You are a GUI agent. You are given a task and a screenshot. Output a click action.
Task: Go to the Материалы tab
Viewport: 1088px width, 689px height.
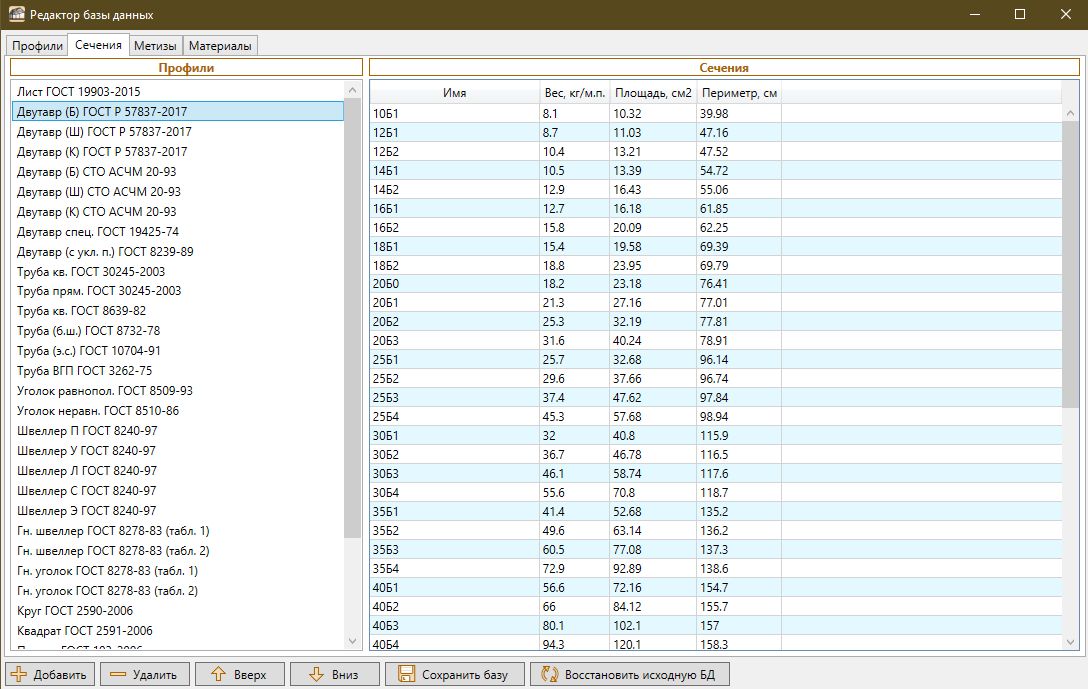[220, 46]
